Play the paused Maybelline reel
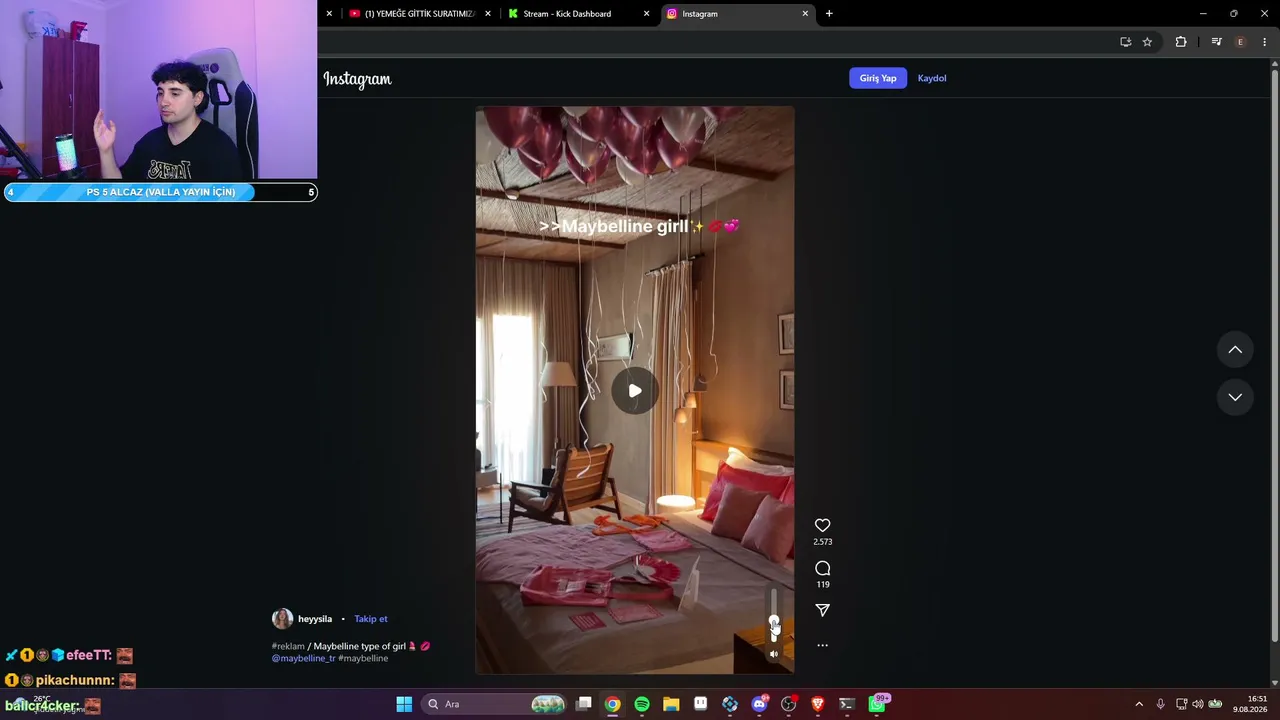The image size is (1280, 720). coord(635,390)
